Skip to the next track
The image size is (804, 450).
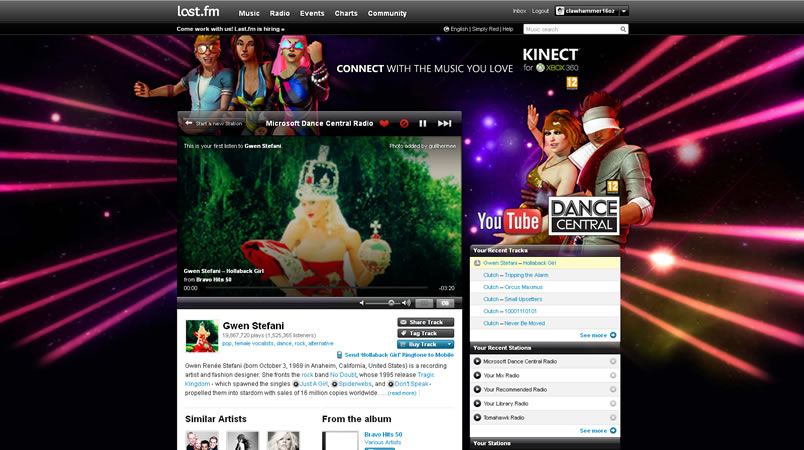coord(445,124)
